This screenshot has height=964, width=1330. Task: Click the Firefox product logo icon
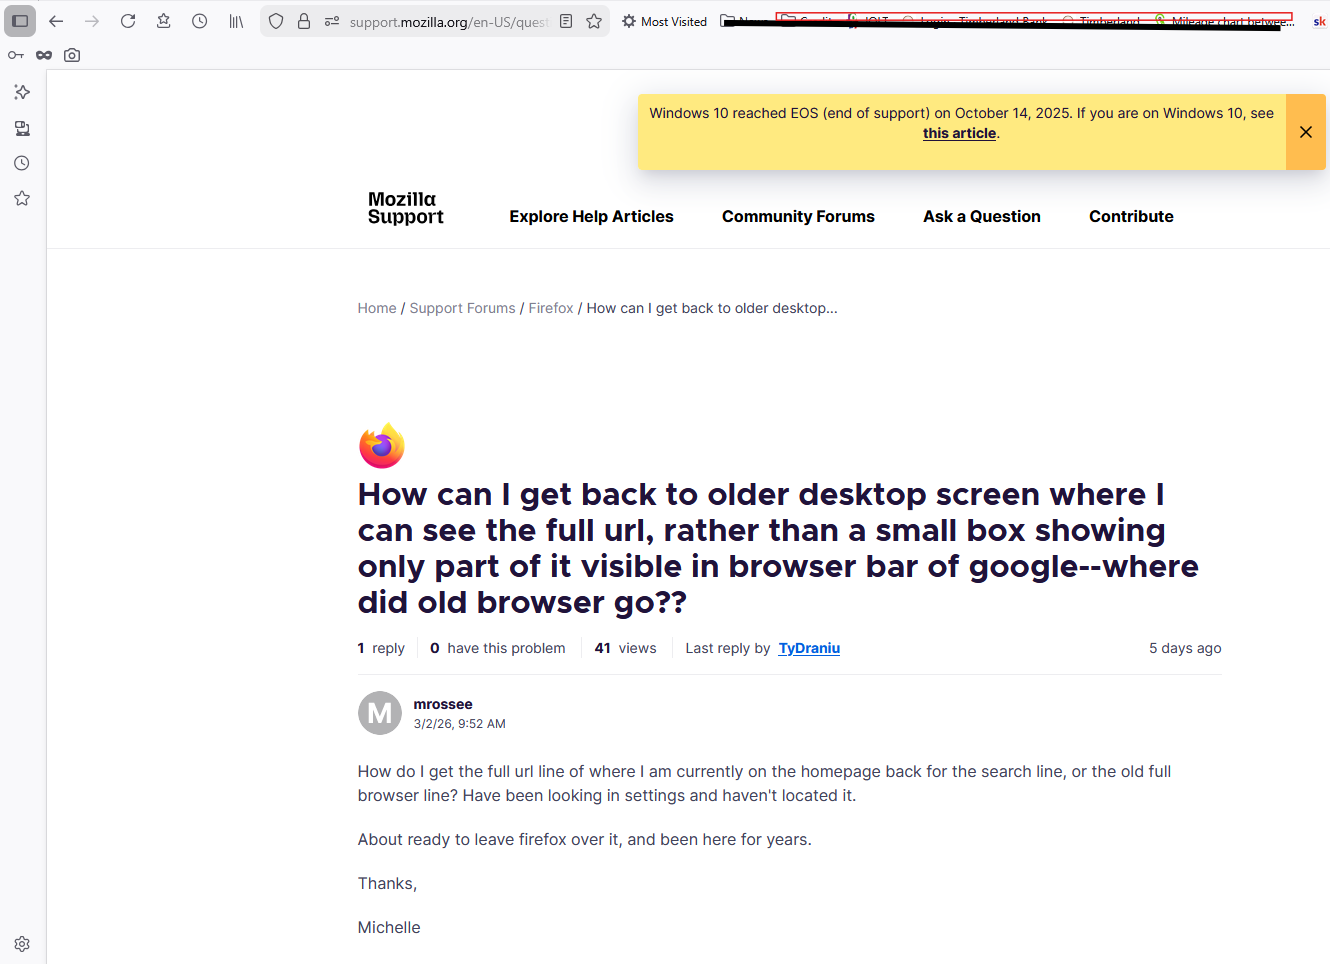point(382,445)
